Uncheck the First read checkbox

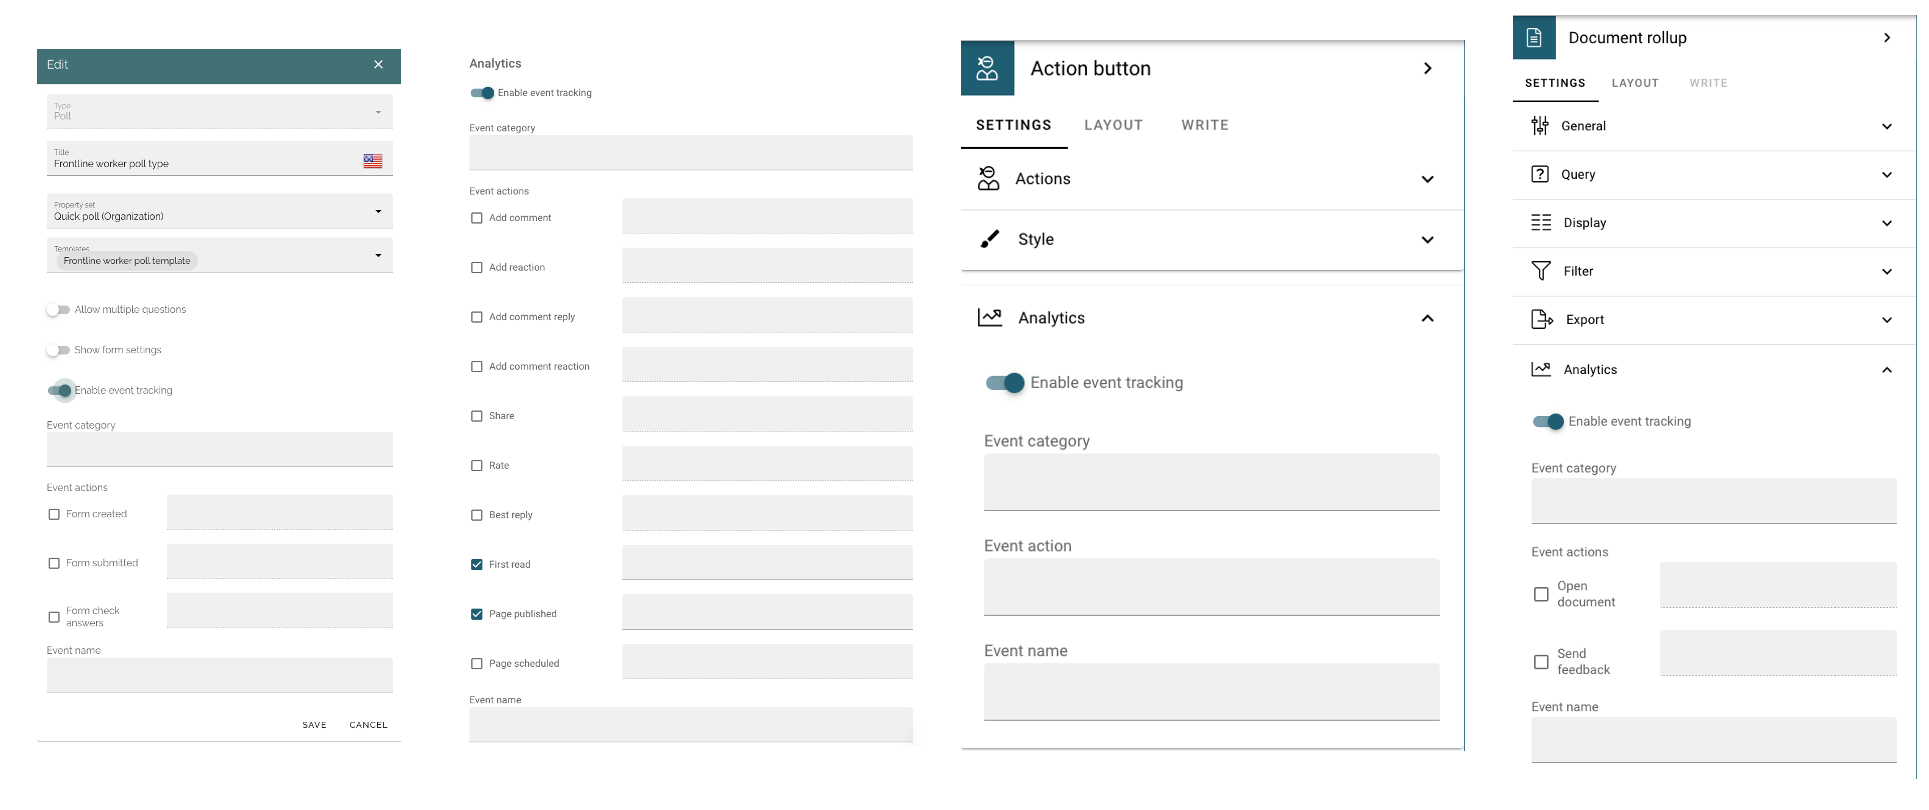(x=477, y=565)
